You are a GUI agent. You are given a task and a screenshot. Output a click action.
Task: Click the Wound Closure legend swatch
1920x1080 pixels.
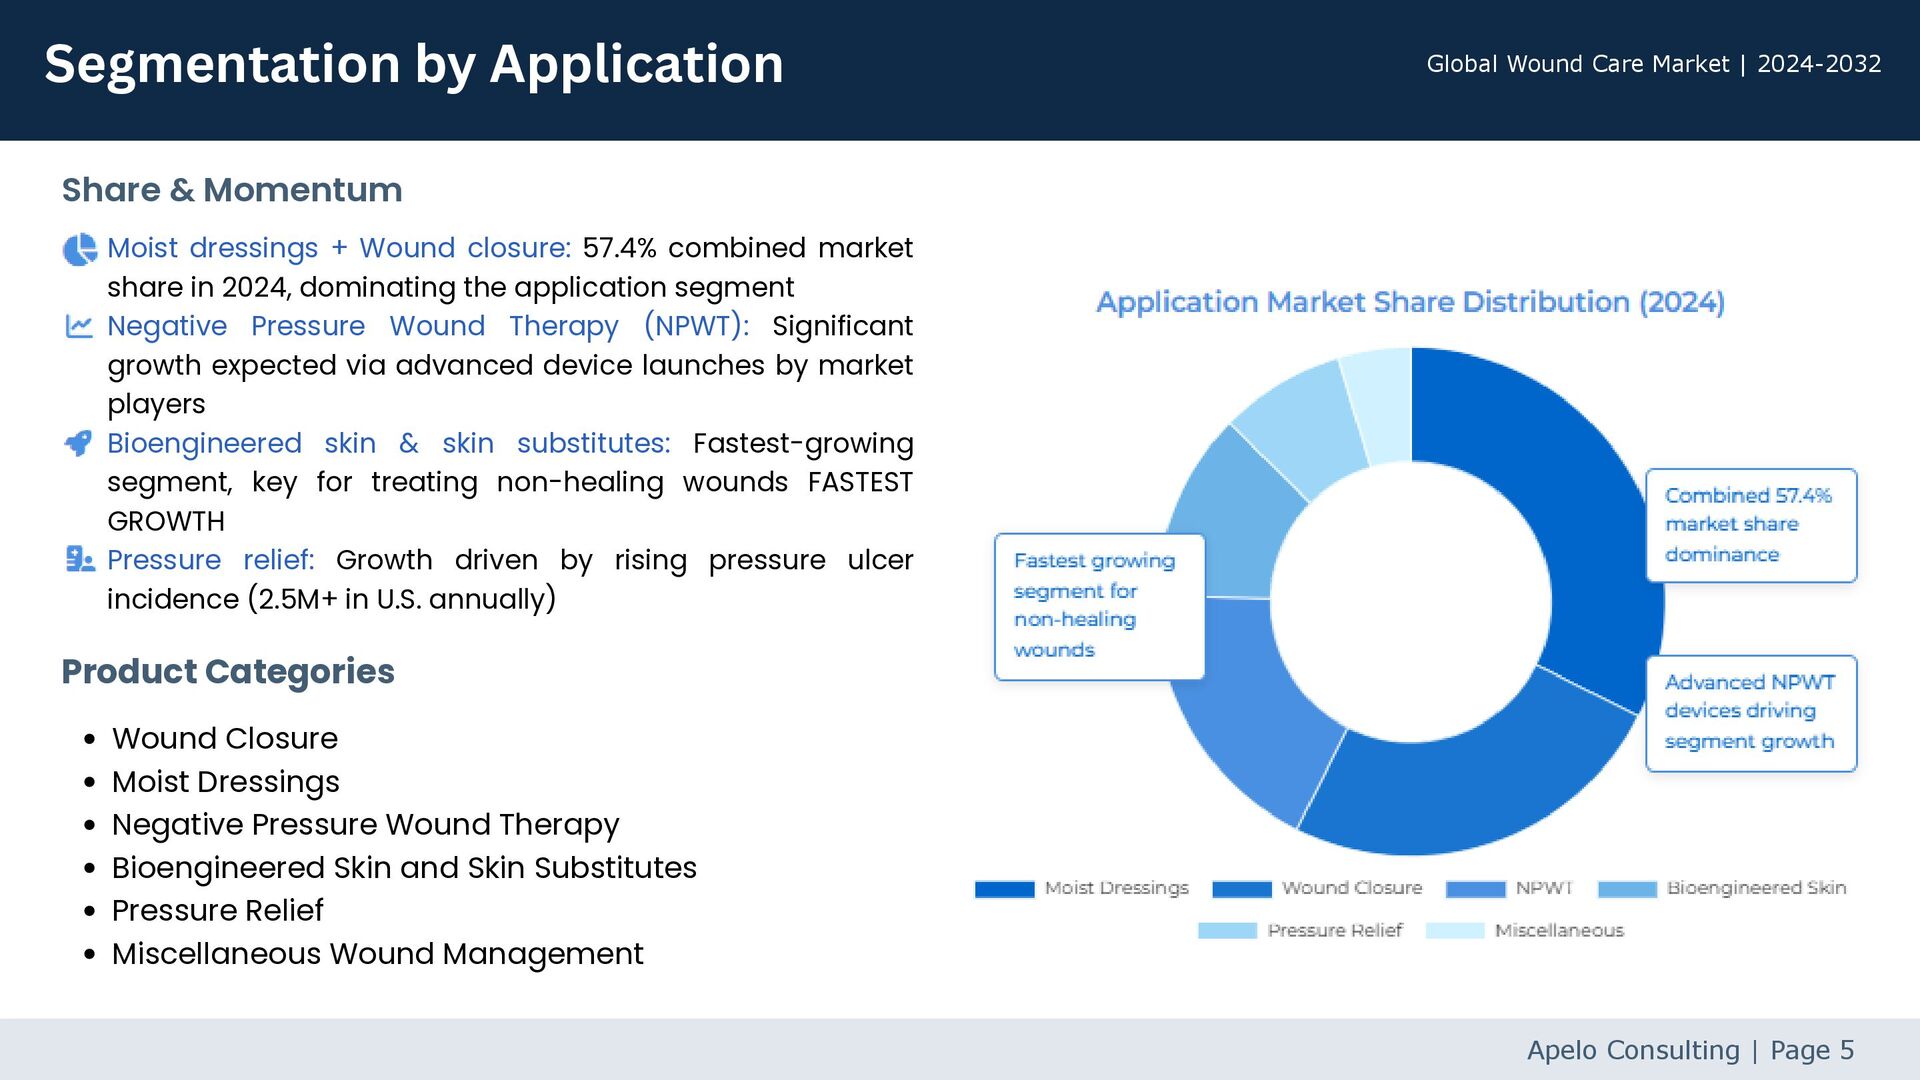point(1241,889)
